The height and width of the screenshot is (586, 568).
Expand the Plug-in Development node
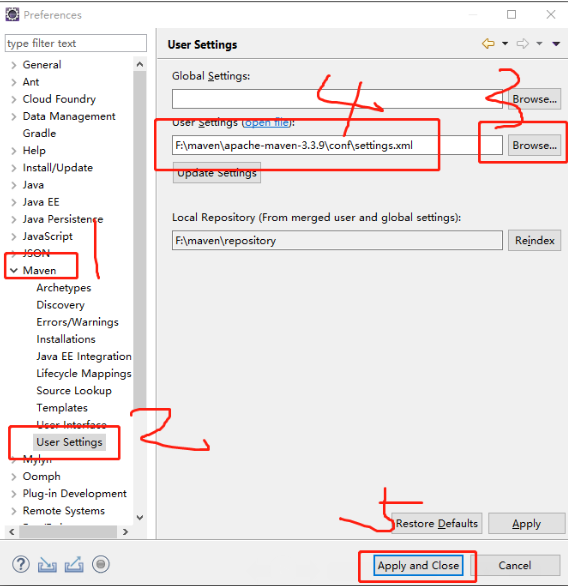[14, 494]
